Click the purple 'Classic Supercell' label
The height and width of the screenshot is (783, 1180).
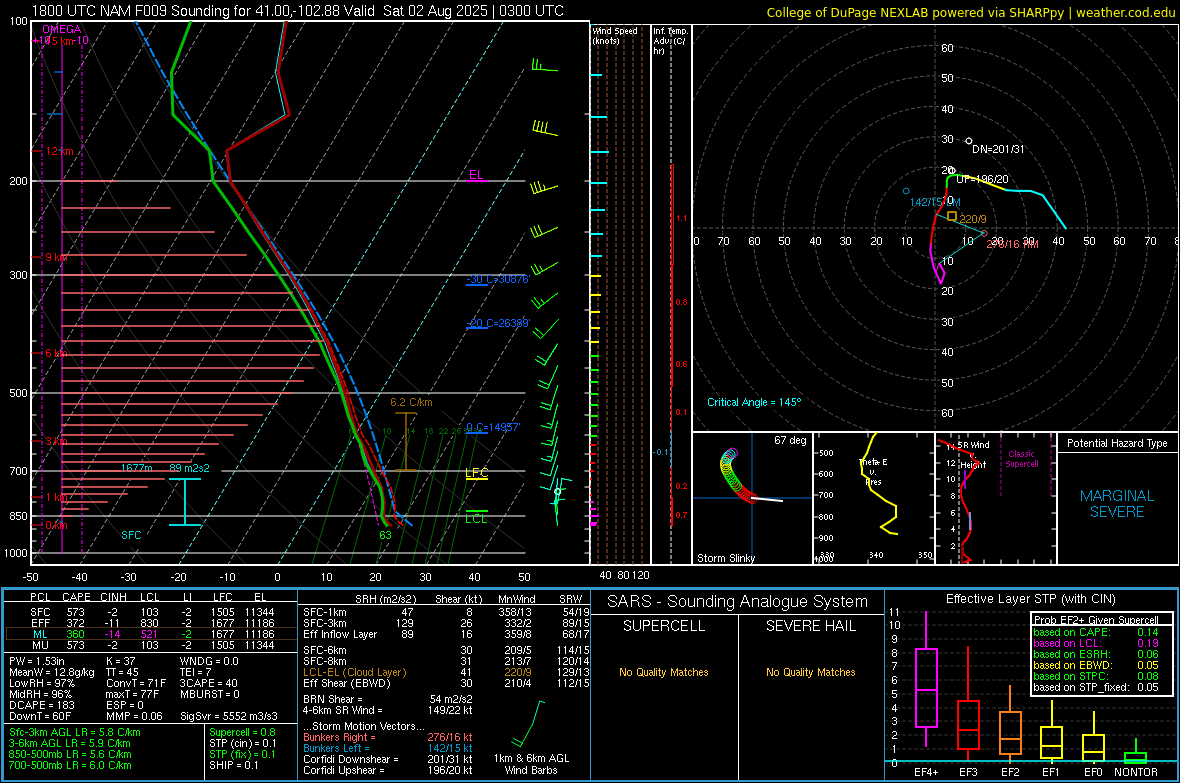[1021, 459]
